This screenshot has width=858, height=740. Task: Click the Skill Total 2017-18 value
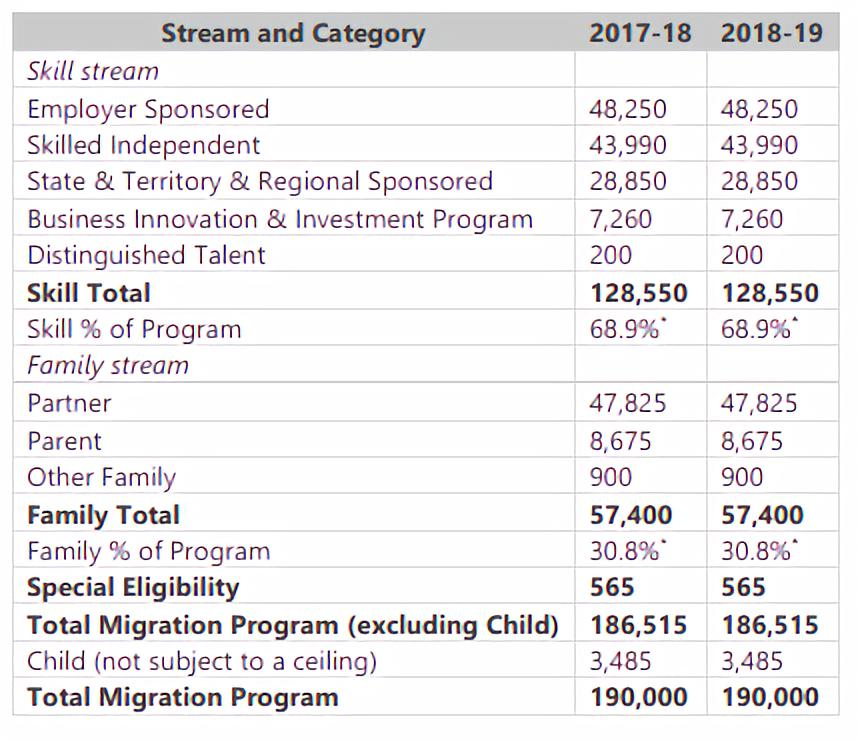pos(638,293)
